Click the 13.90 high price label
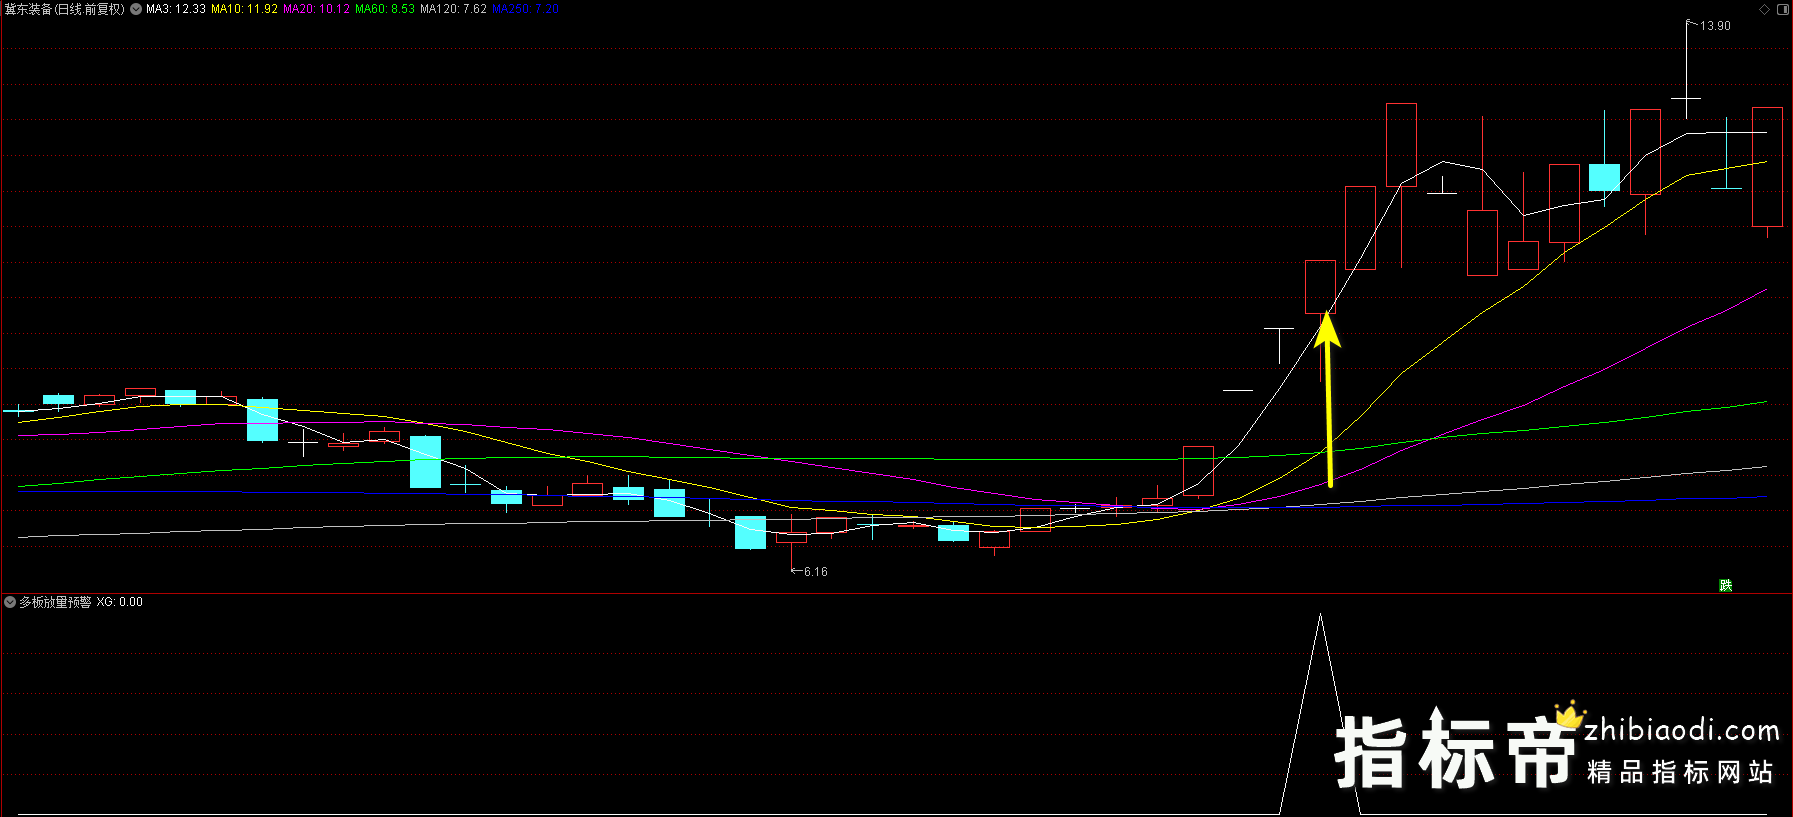 1715,26
